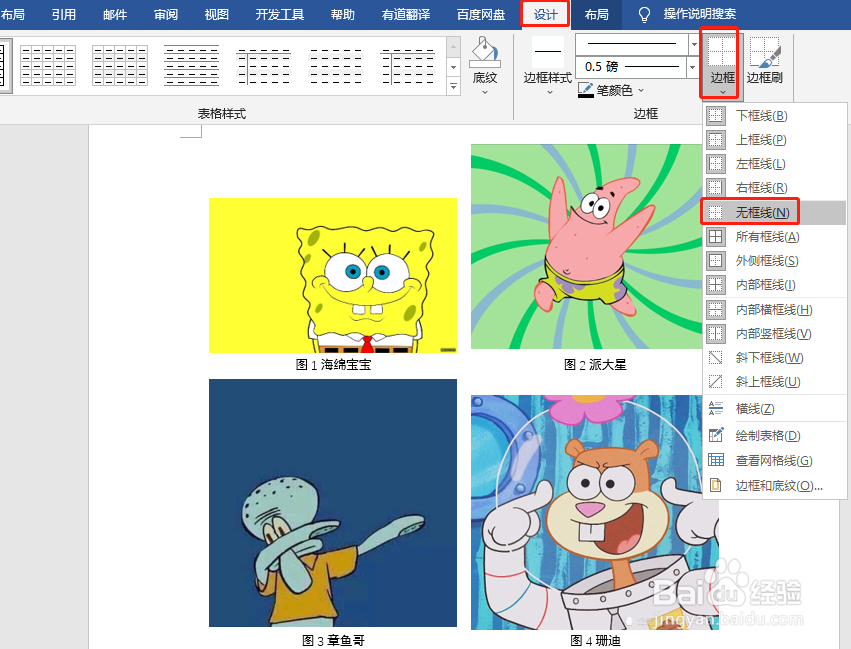Click caption 图 4 珊迪

pyautogui.click(x=595, y=640)
